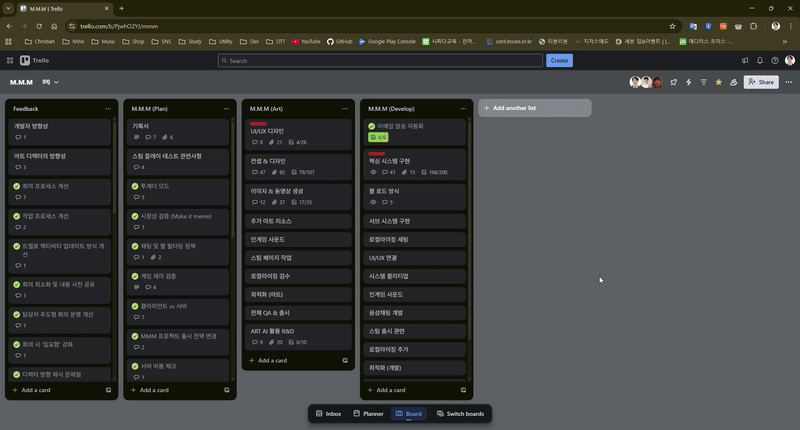The height and width of the screenshot is (430, 800).
Task: Focus the Trello Search field
Action: tap(380, 60)
